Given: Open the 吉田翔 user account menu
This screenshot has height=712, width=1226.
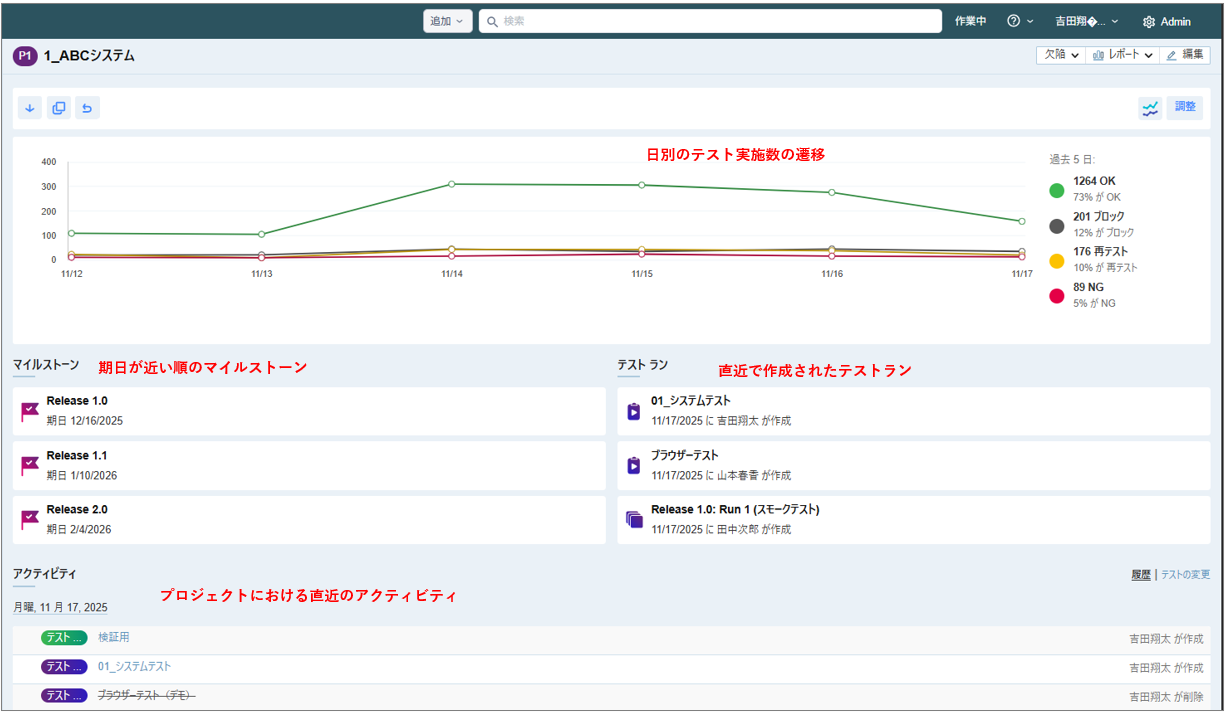Looking at the screenshot, I should [1086, 21].
